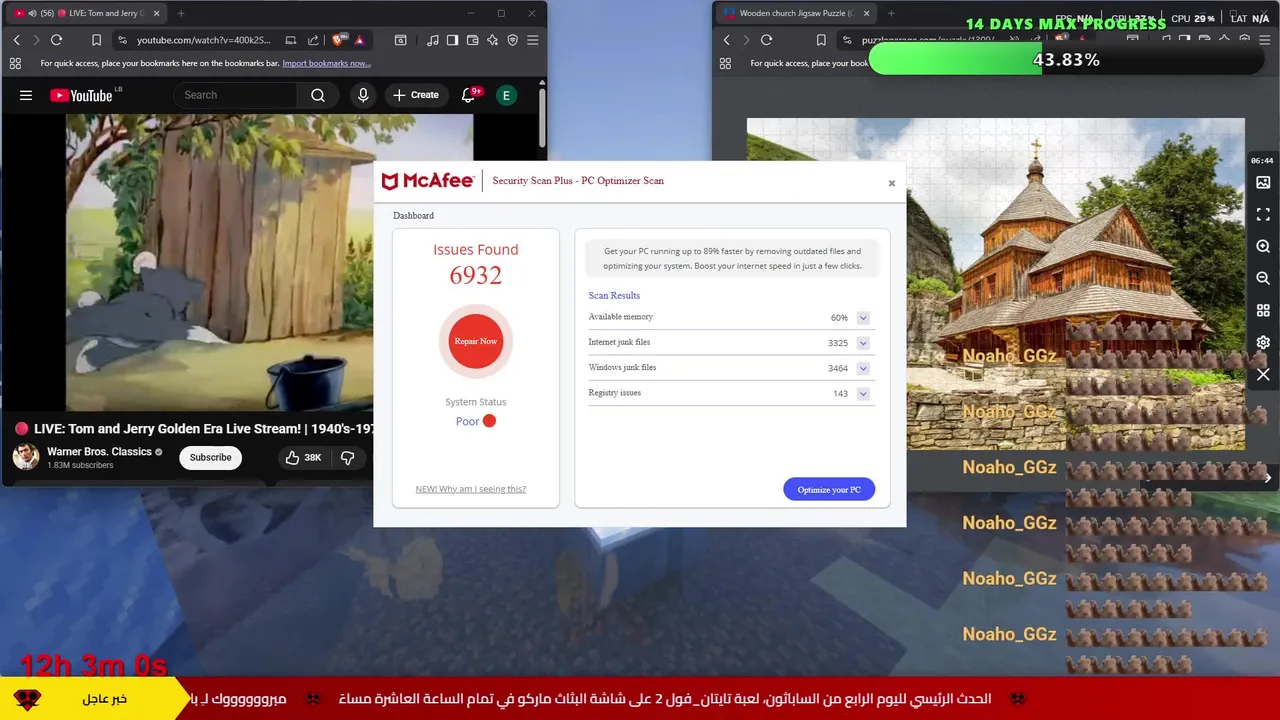Click the YouTube search magnifier button
The width and height of the screenshot is (1280, 720).
pos(318,95)
